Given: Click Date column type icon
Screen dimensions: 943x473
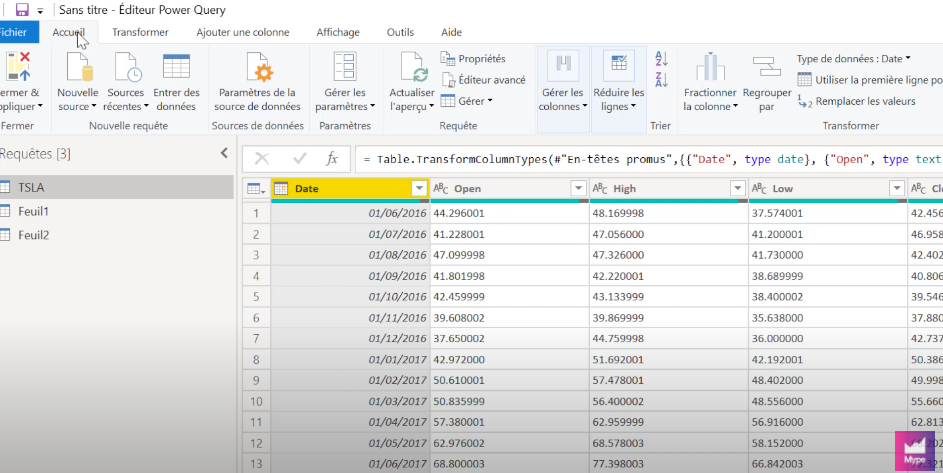Looking at the screenshot, I should point(281,189).
